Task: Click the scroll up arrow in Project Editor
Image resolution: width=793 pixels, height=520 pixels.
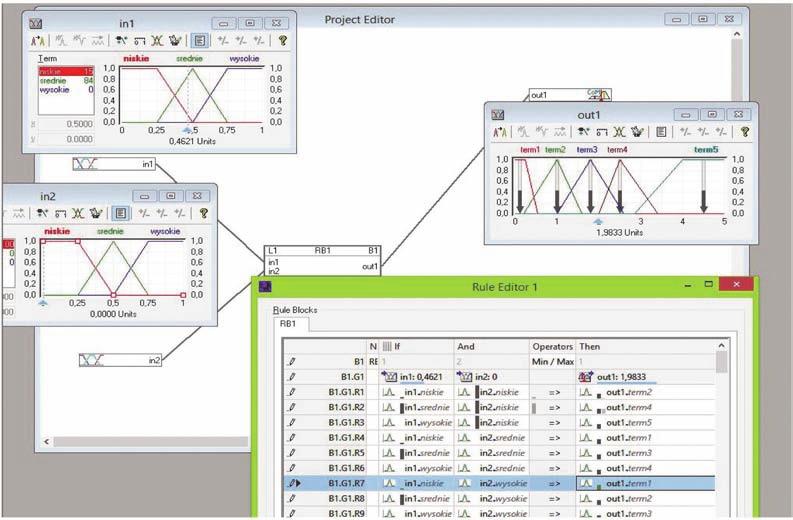Action: pyautogui.click(x=737, y=34)
